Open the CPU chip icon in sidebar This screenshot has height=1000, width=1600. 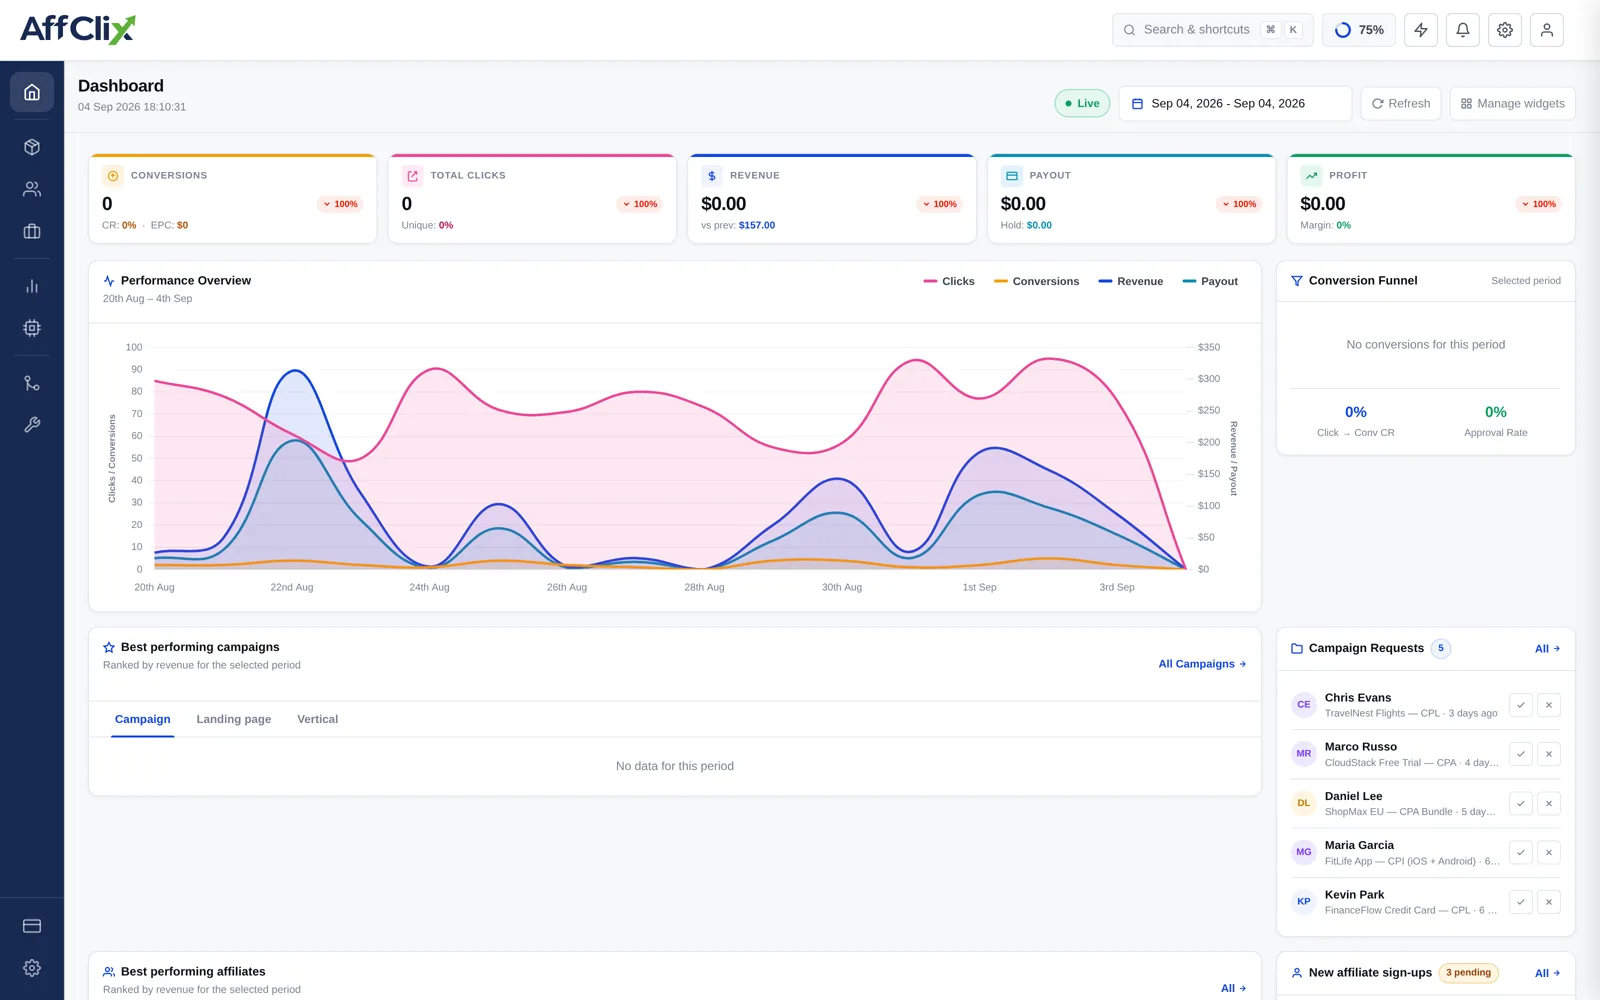coord(32,328)
